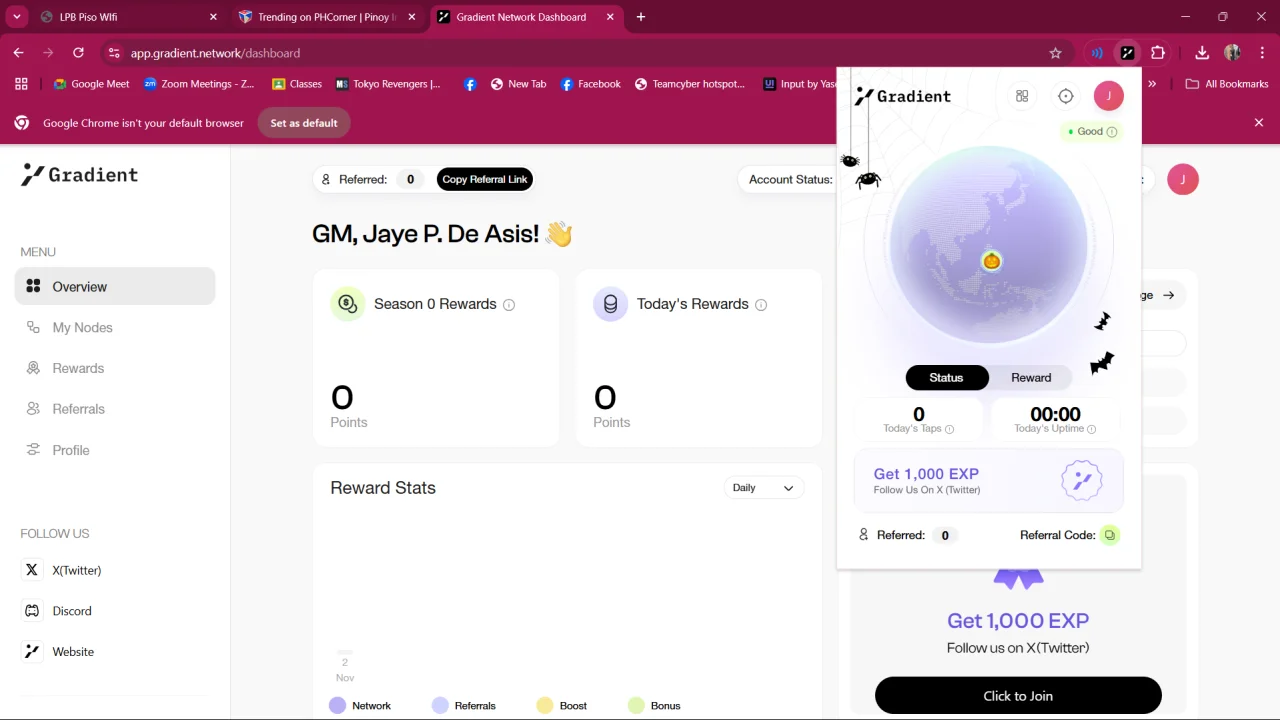Click the Referrals legend color swatch
This screenshot has width=1280, height=720.
440,706
